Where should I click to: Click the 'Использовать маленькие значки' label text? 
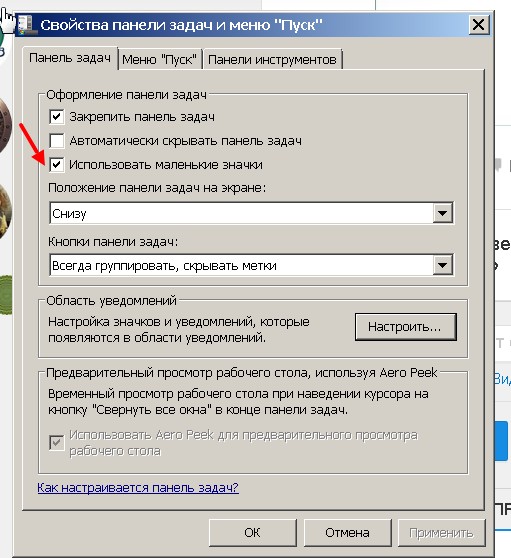tap(166, 164)
